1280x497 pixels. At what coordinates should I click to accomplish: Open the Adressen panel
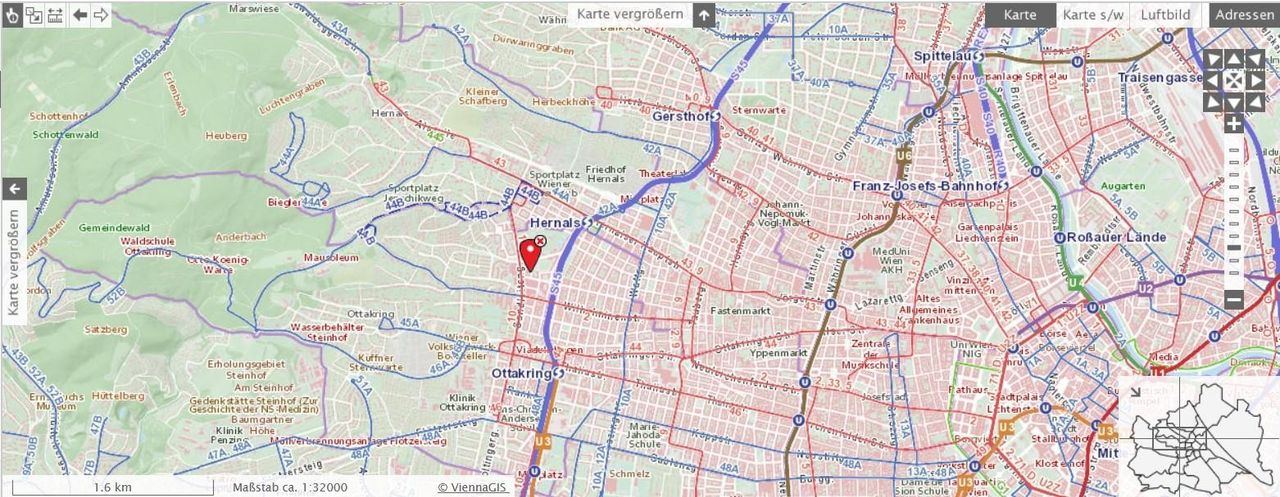point(1244,15)
